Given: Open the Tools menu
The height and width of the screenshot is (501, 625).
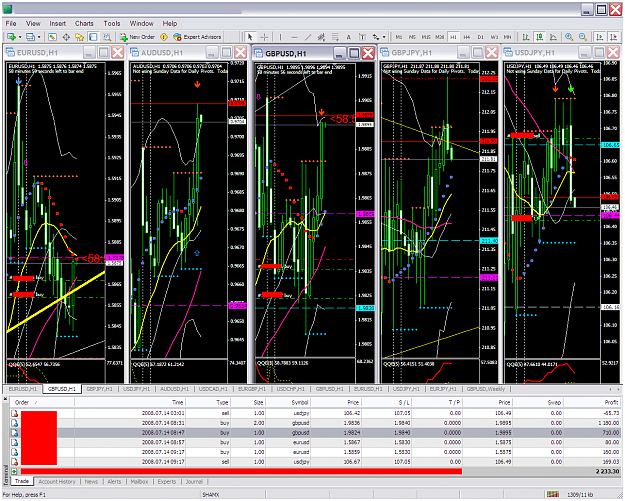Looking at the screenshot, I should pyautogui.click(x=112, y=24).
